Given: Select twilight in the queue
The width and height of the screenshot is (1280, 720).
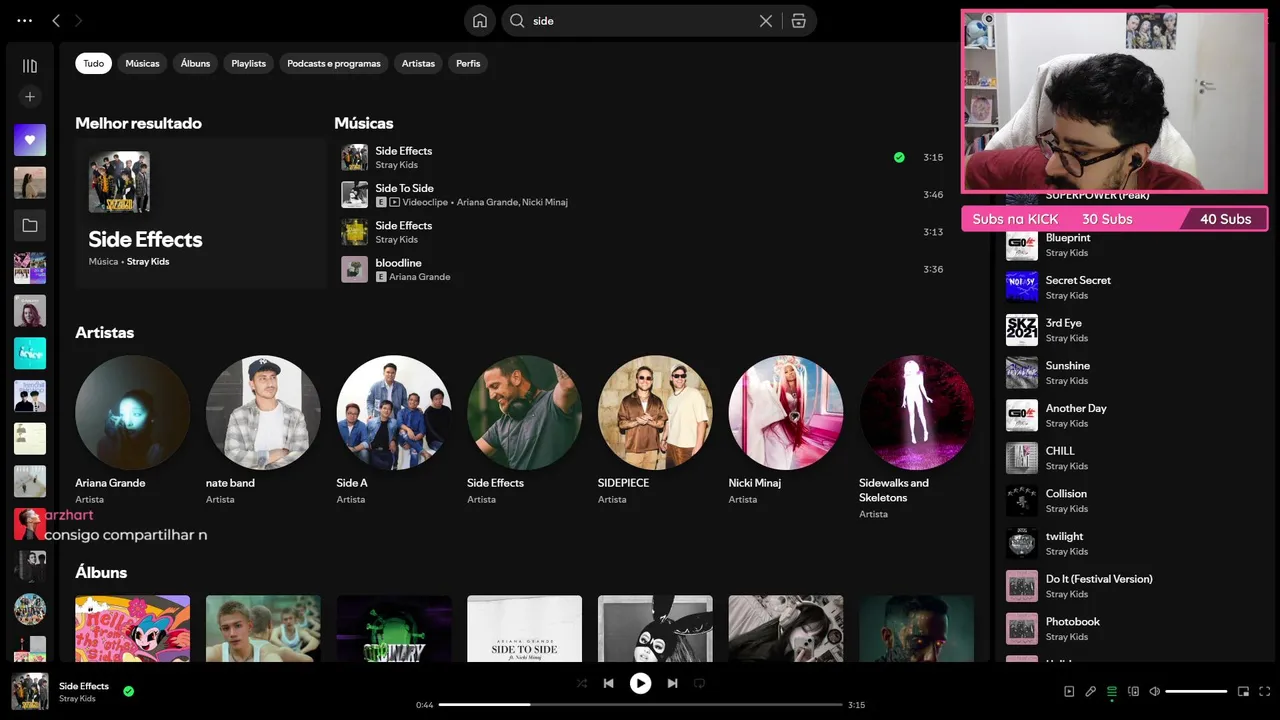Looking at the screenshot, I should pos(1134,543).
